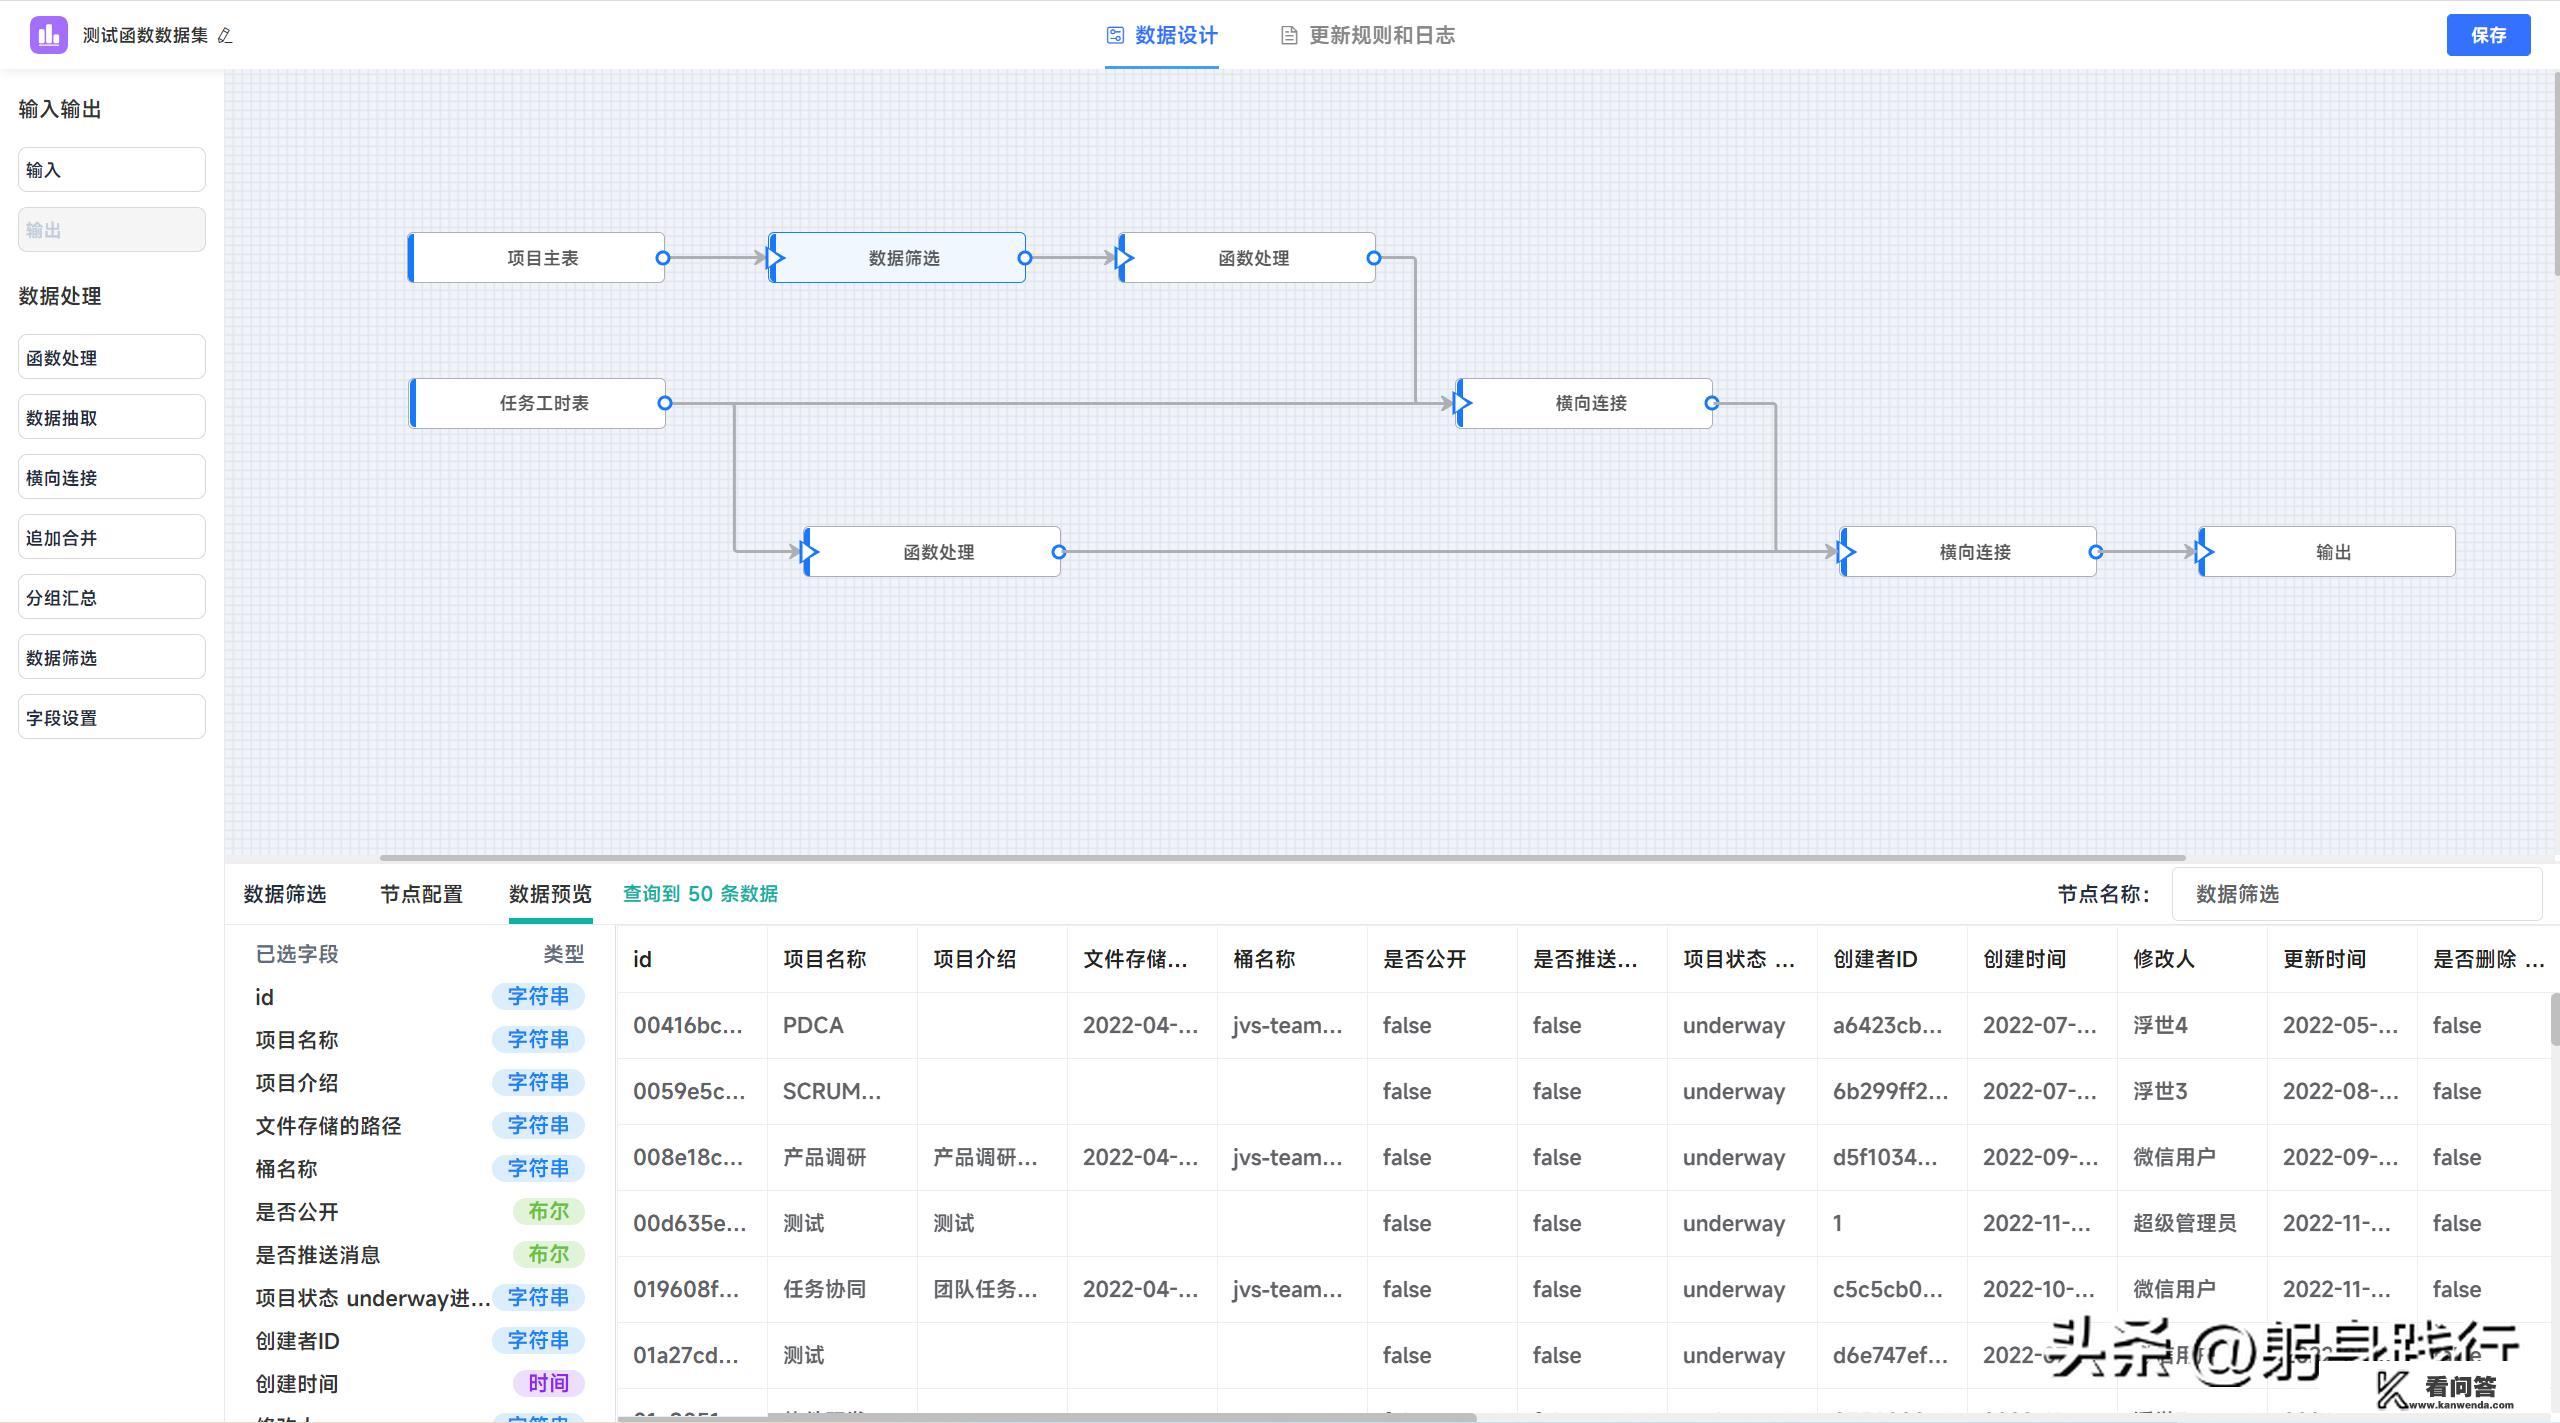Viewport: 2560px width, 1423px height.
Task: Click input arrow of 输出 canvas node
Action: [x=2204, y=551]
